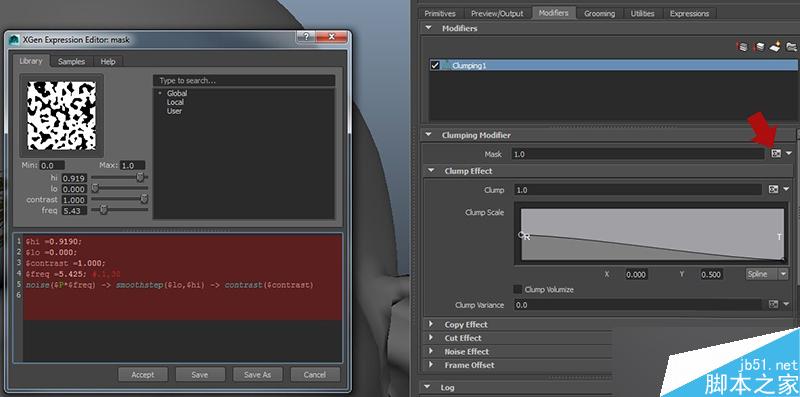This screenshot has height=397, width=800.
Task: Click the hi value field showing 0.919
Action: pos(74,178)
